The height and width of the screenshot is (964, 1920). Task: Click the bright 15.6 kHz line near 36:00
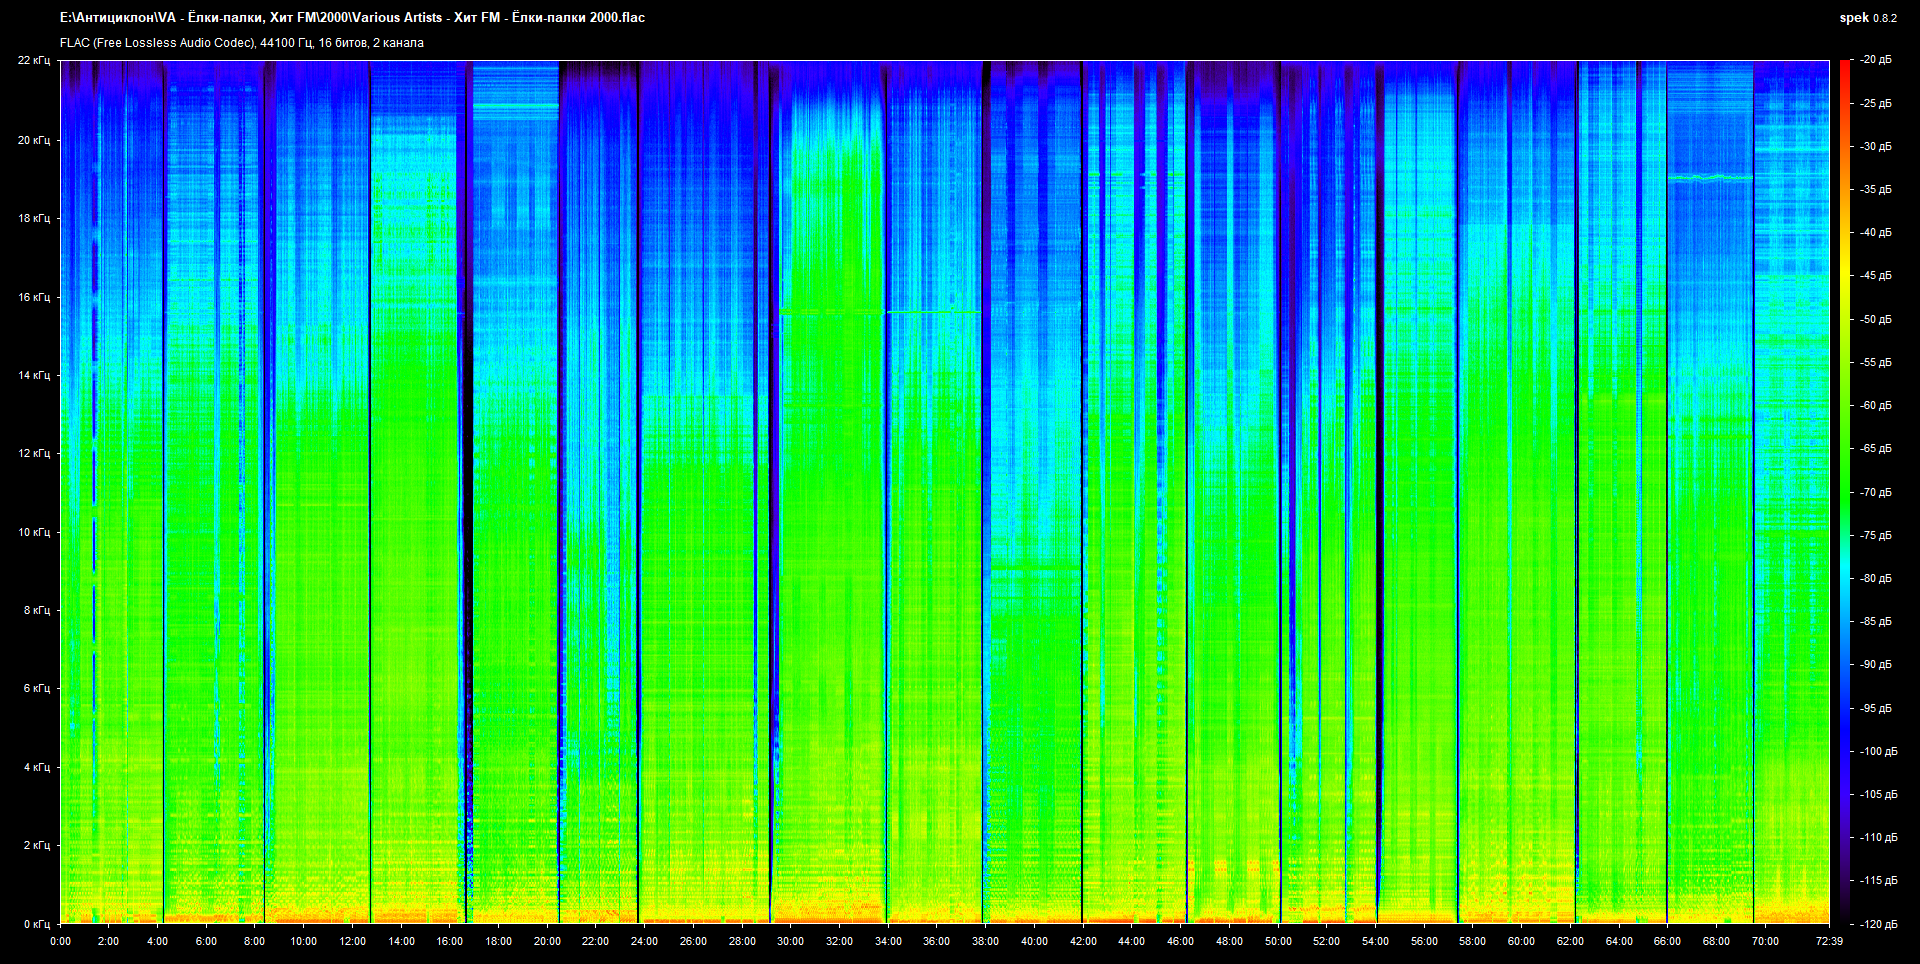934,312
